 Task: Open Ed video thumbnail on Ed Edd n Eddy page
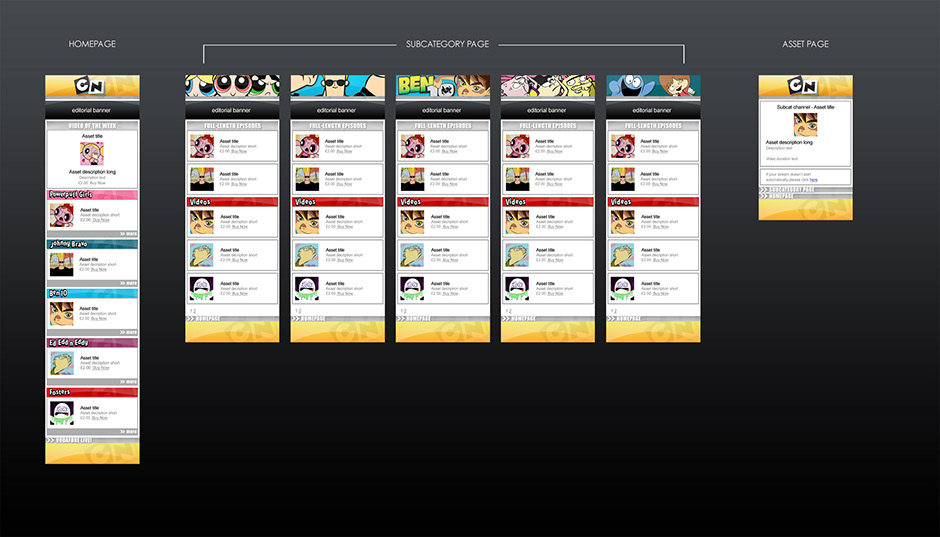pos(517,255)
